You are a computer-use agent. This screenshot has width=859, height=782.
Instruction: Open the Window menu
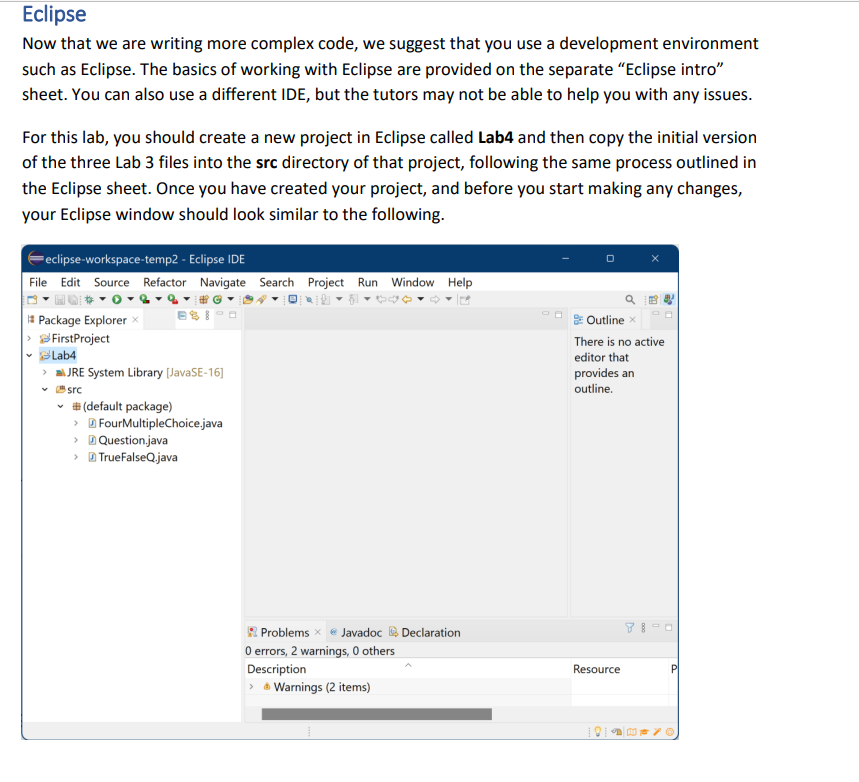(413, 282)
